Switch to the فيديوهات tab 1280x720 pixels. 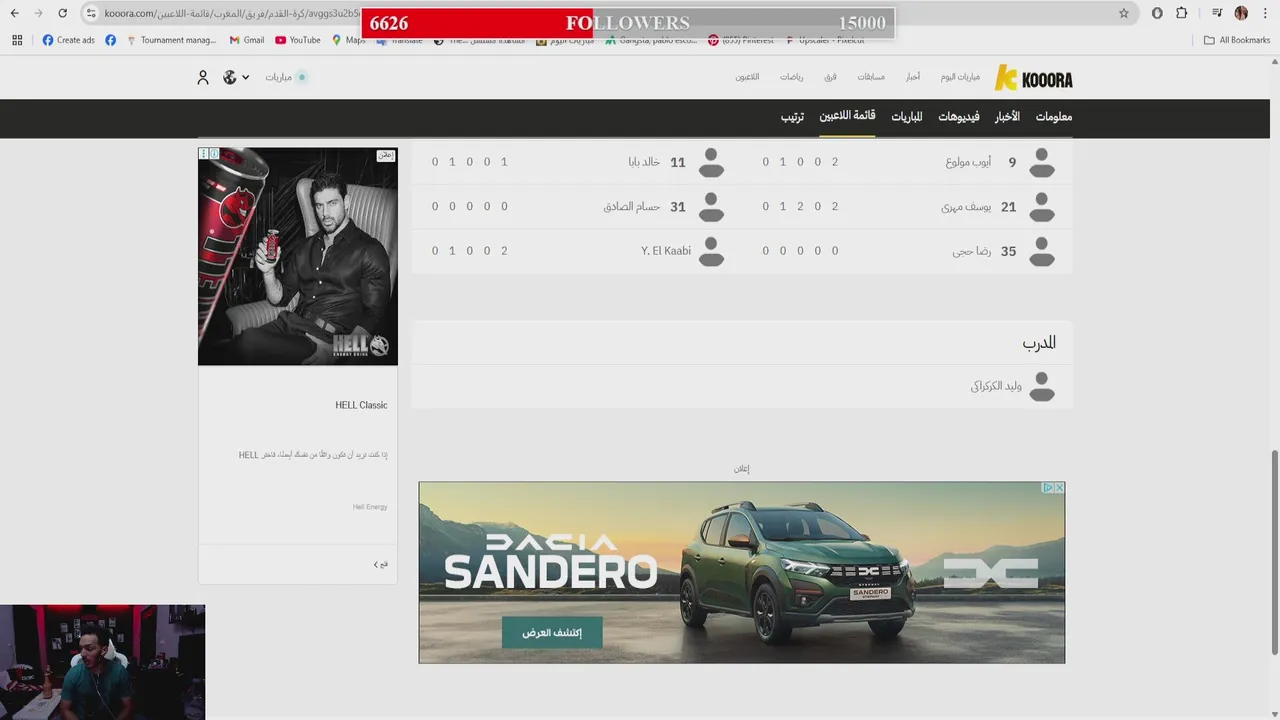[x=959, y=117]
